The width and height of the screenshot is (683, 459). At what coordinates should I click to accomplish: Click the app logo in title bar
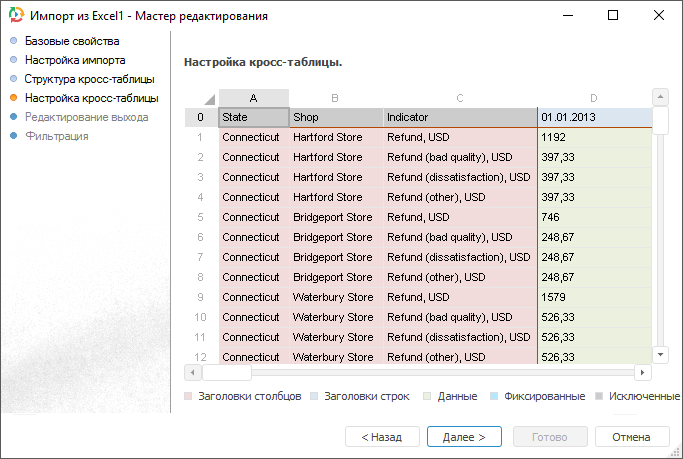pyautogui.click(x=16, y=16)
